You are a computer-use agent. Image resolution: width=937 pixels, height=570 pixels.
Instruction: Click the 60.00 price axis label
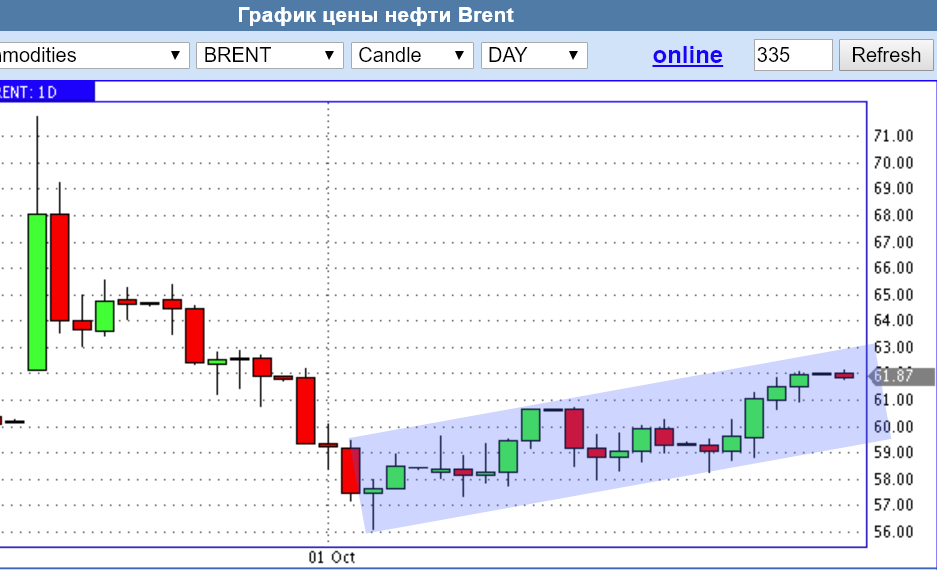893,427
